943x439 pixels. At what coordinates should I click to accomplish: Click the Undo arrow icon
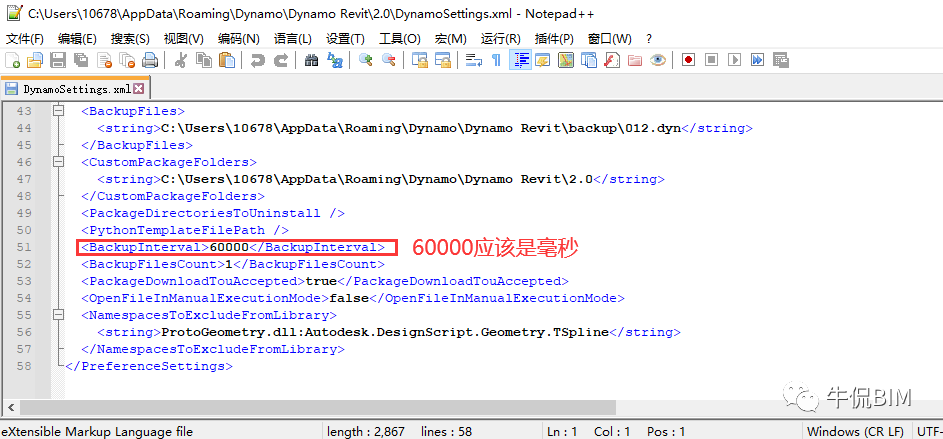point(257,60)
